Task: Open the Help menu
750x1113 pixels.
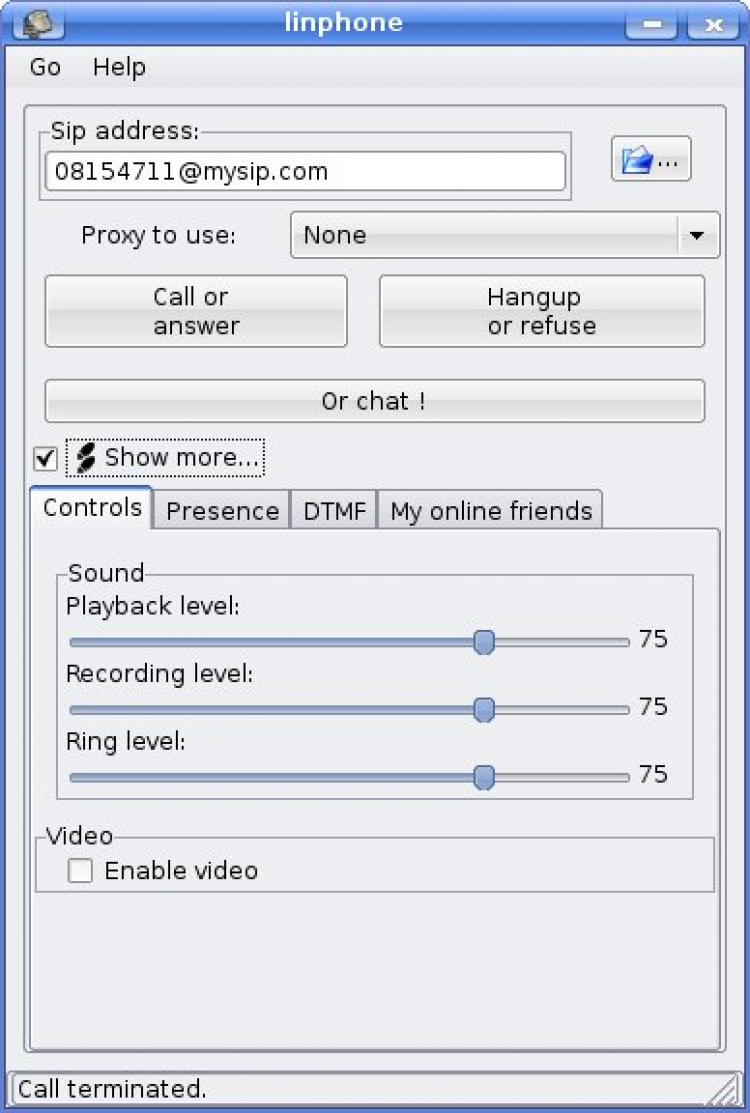Action: pos(119,67)
